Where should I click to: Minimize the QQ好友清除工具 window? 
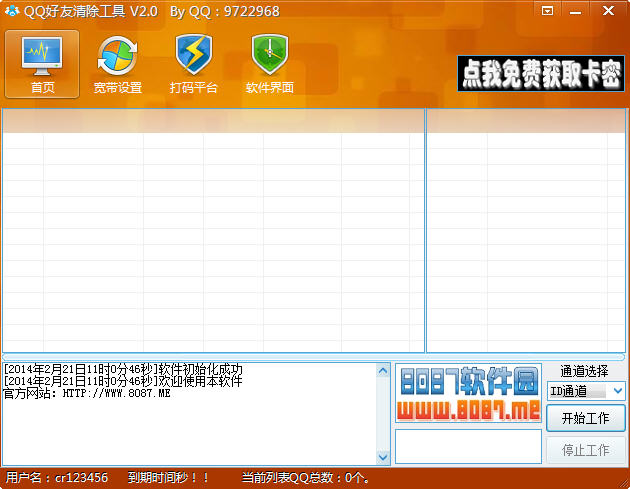pos(575,11)
